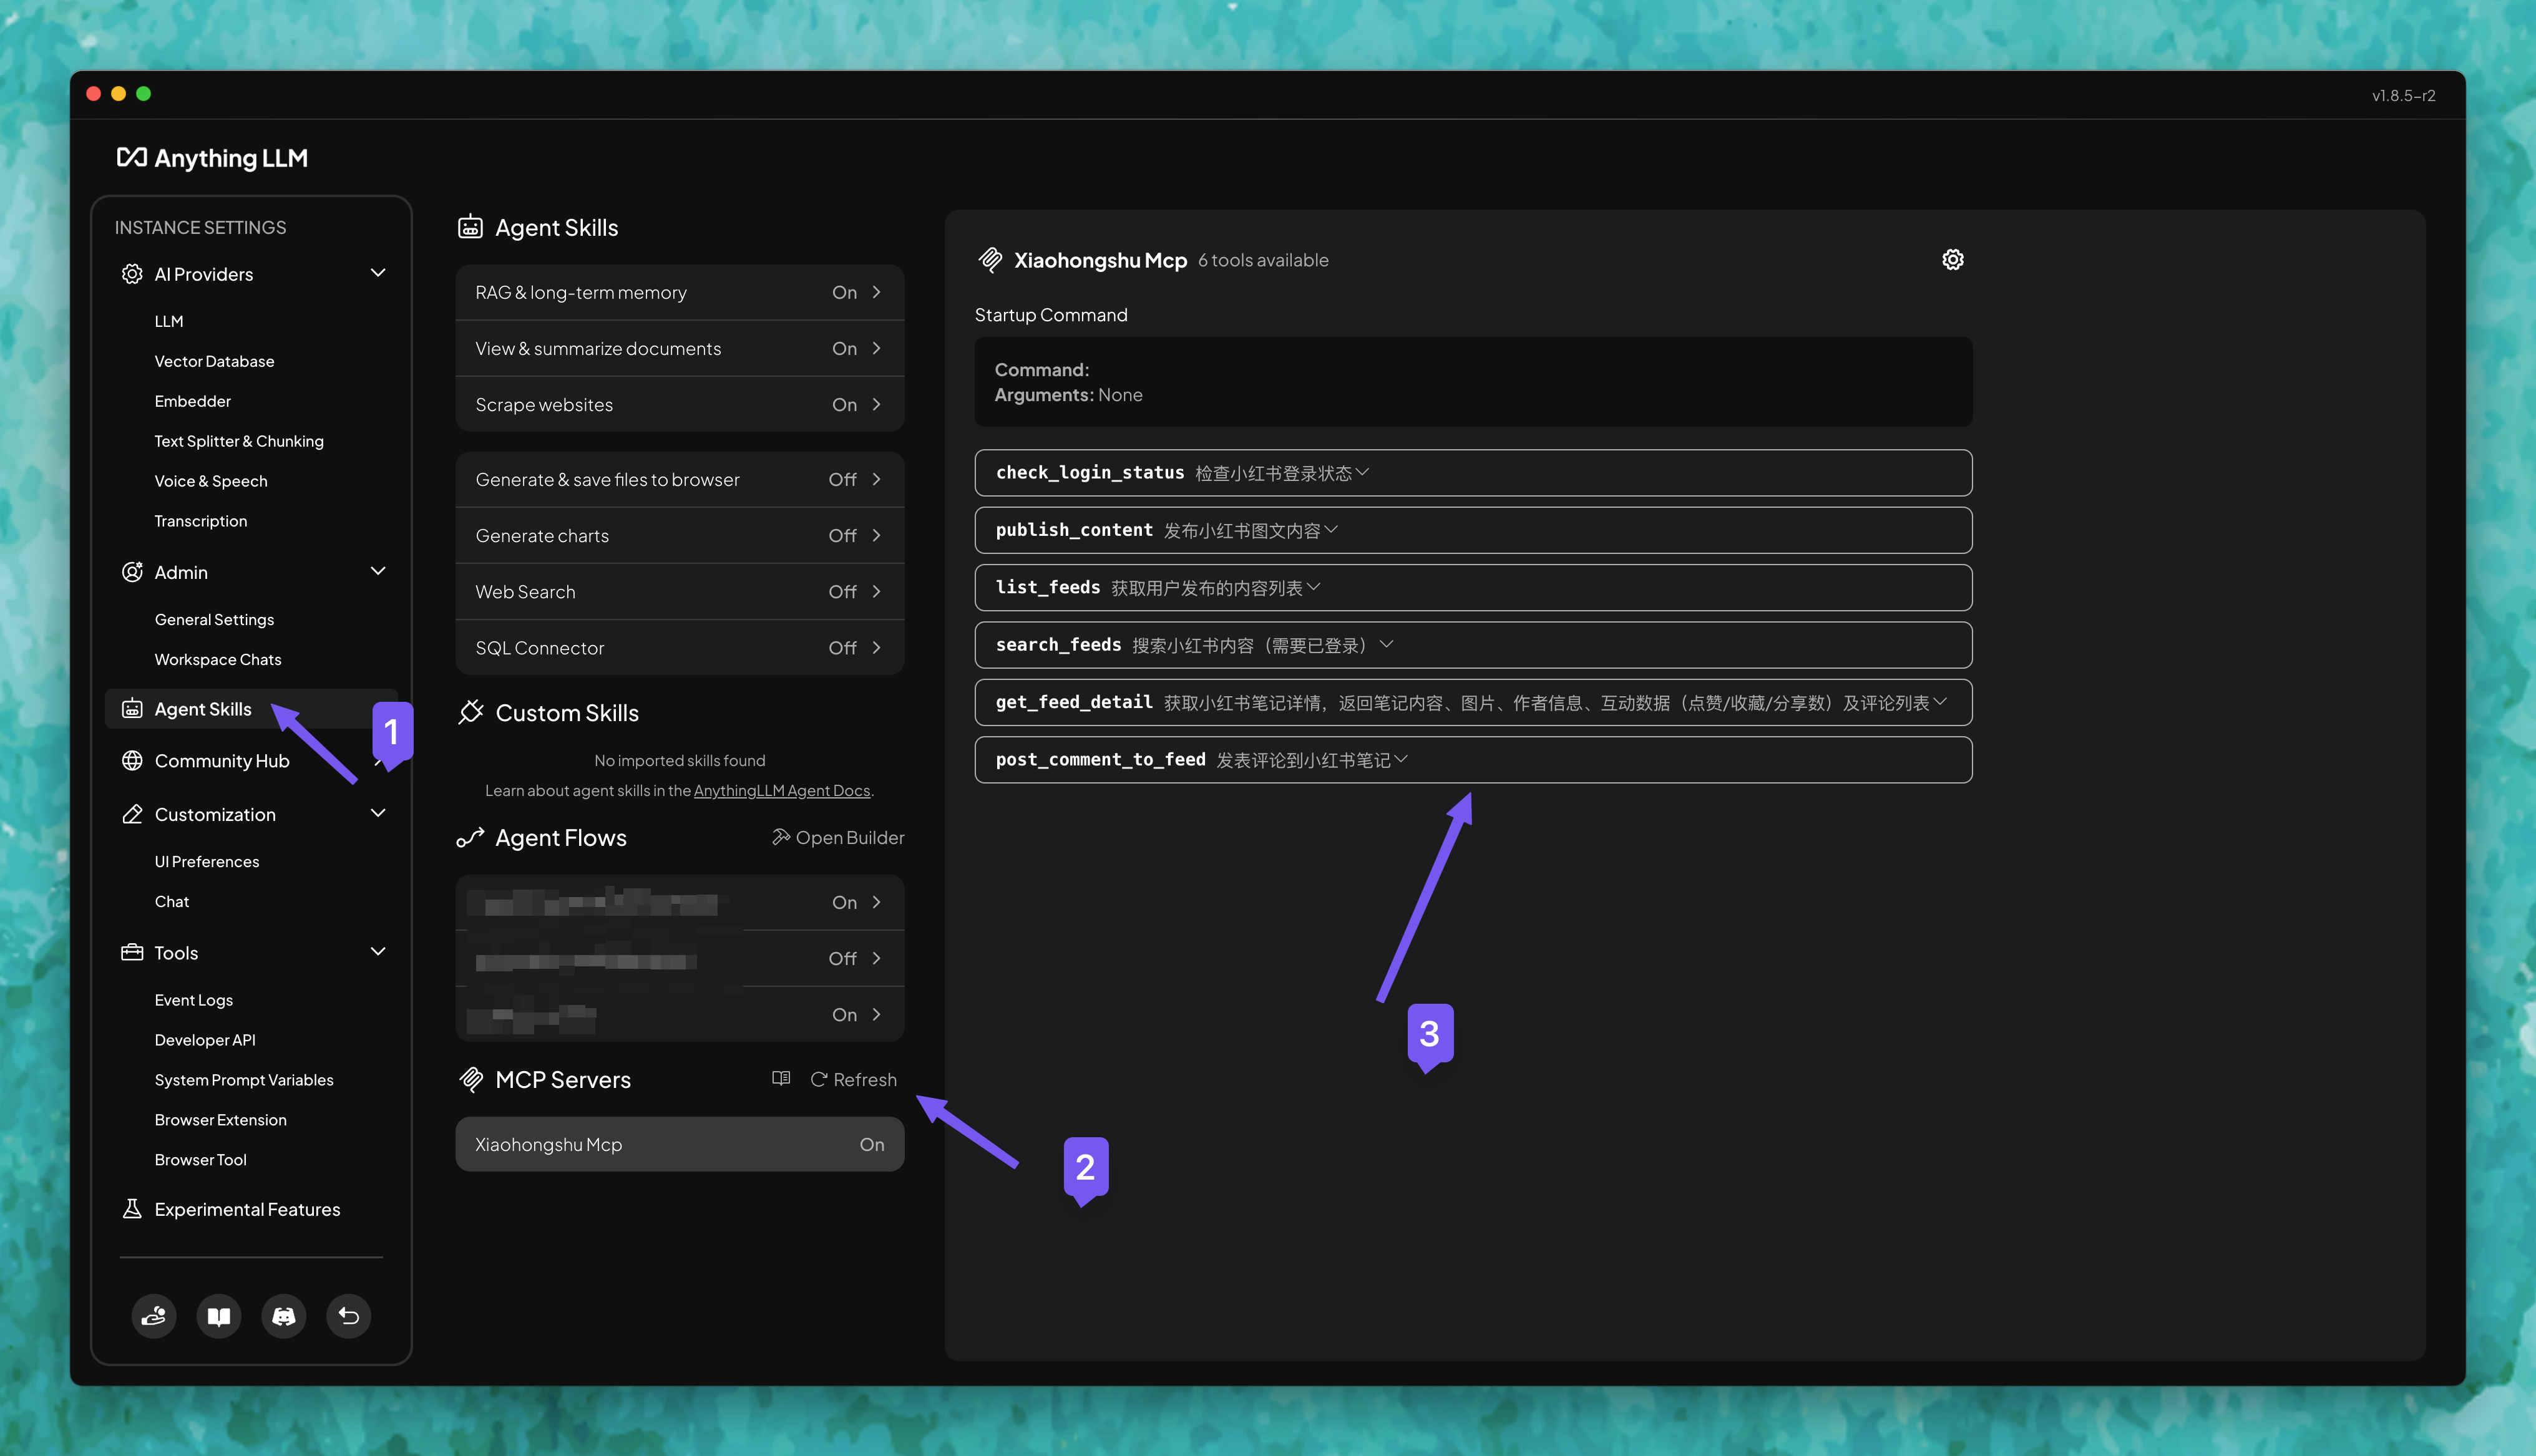The height and width of the screenshot is (1456, 2536).
Task: Open Workspace Chats
Action: point(218,659)
